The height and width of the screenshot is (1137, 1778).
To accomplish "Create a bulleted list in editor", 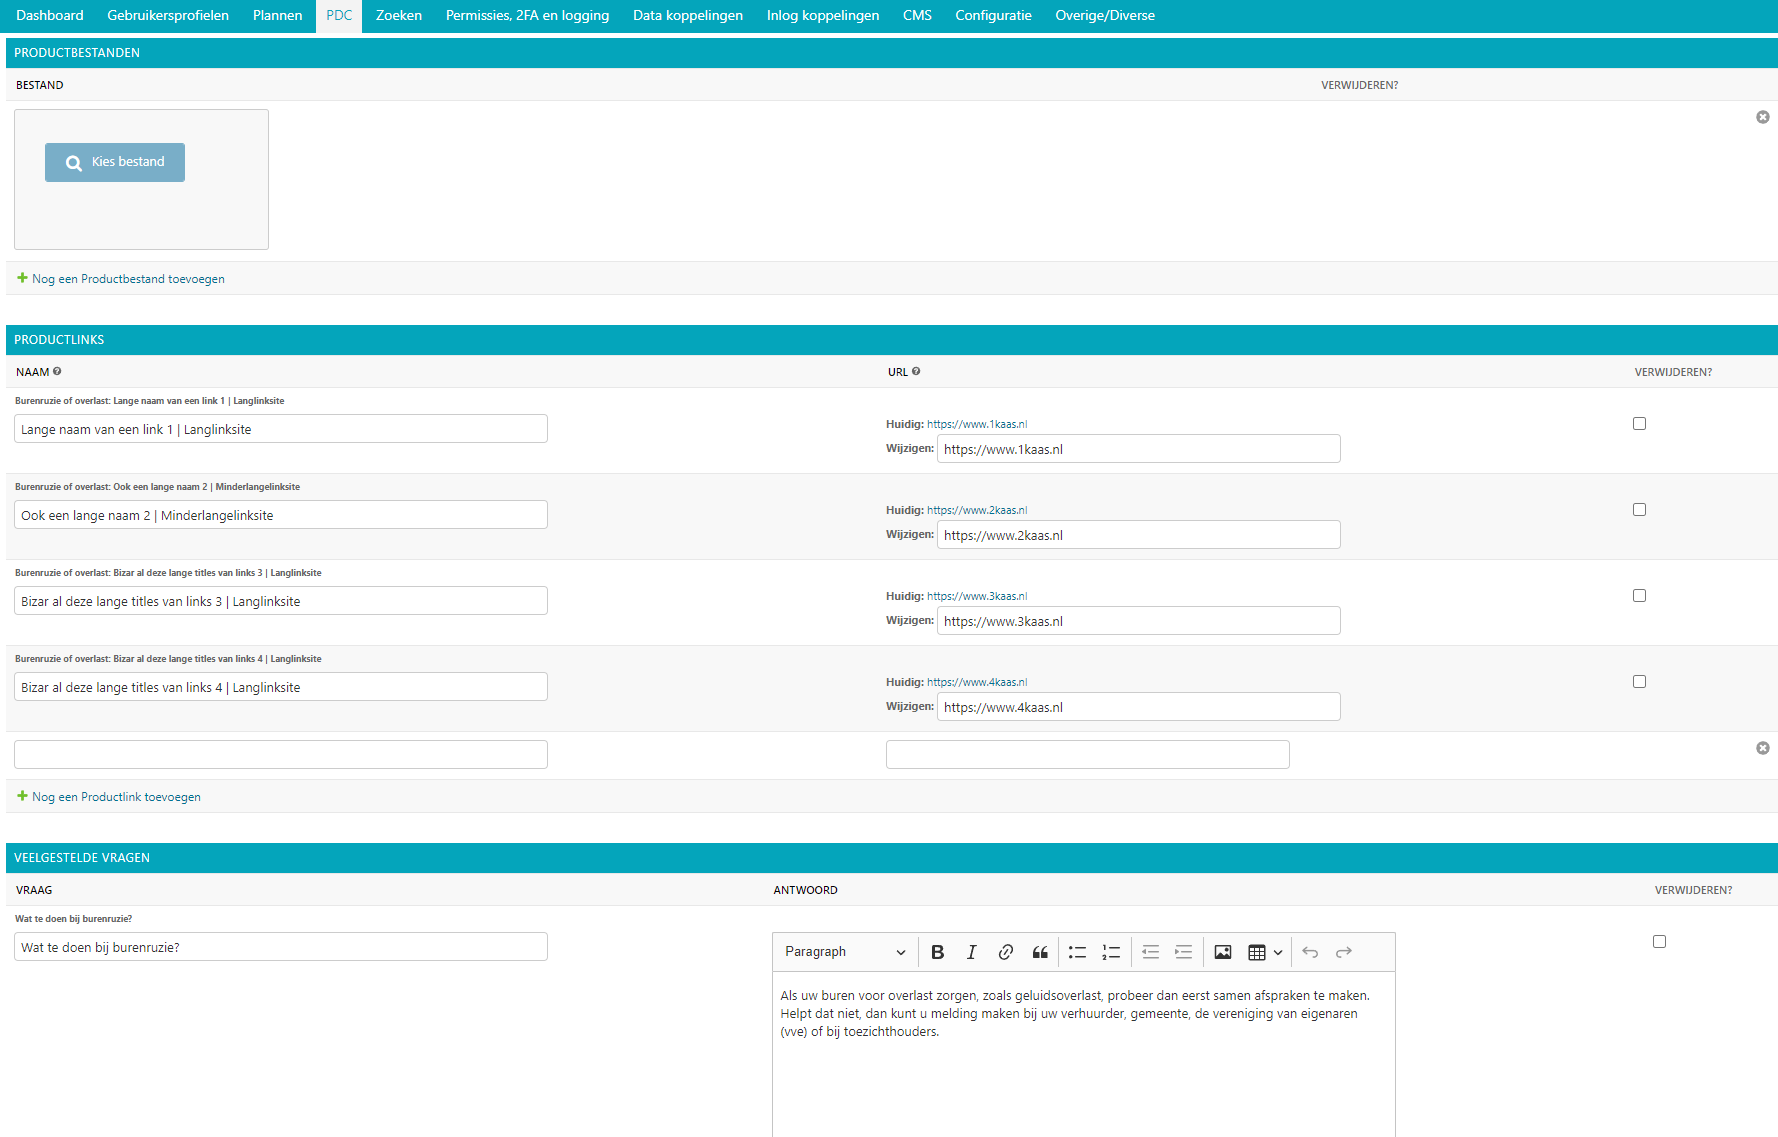I will (x=1077, y=952).
